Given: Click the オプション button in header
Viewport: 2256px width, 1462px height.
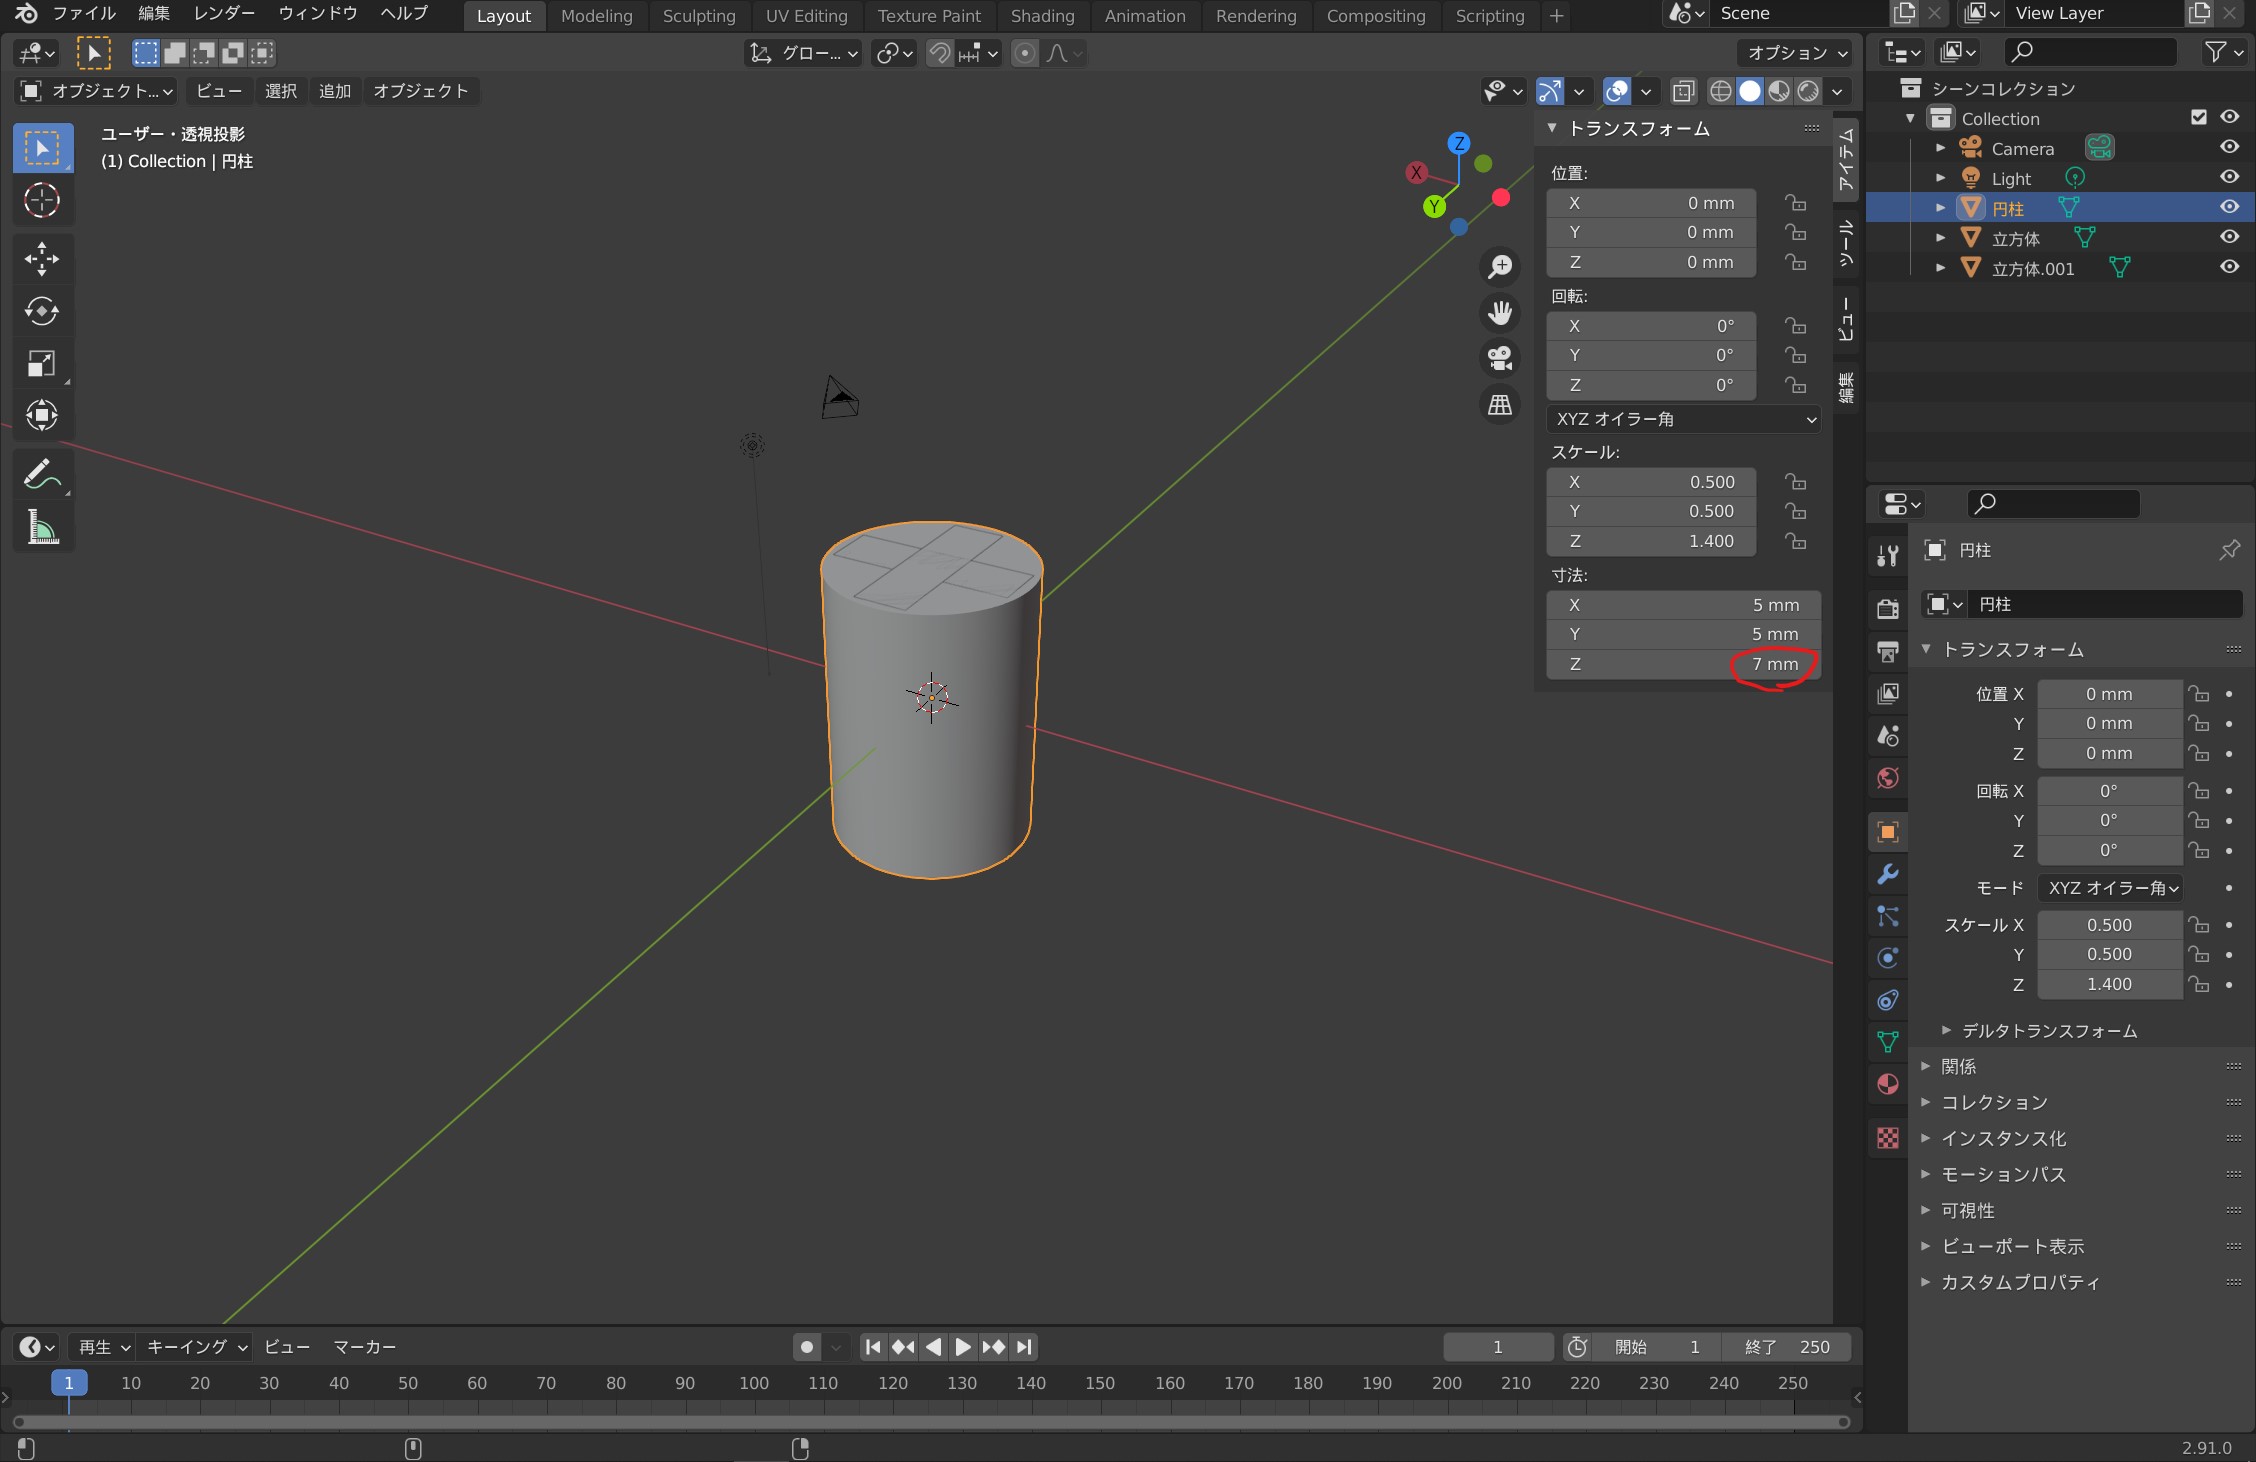Looking at the screenshot, I should (1796, 53).
